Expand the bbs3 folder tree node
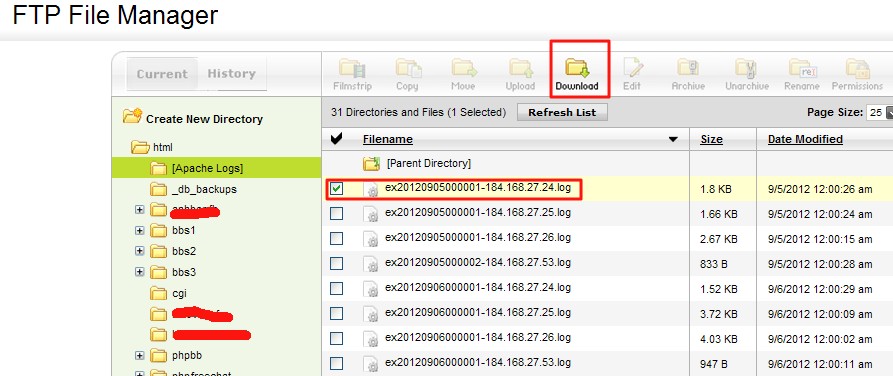The image size is (893, 376). [x=140, y=272]
